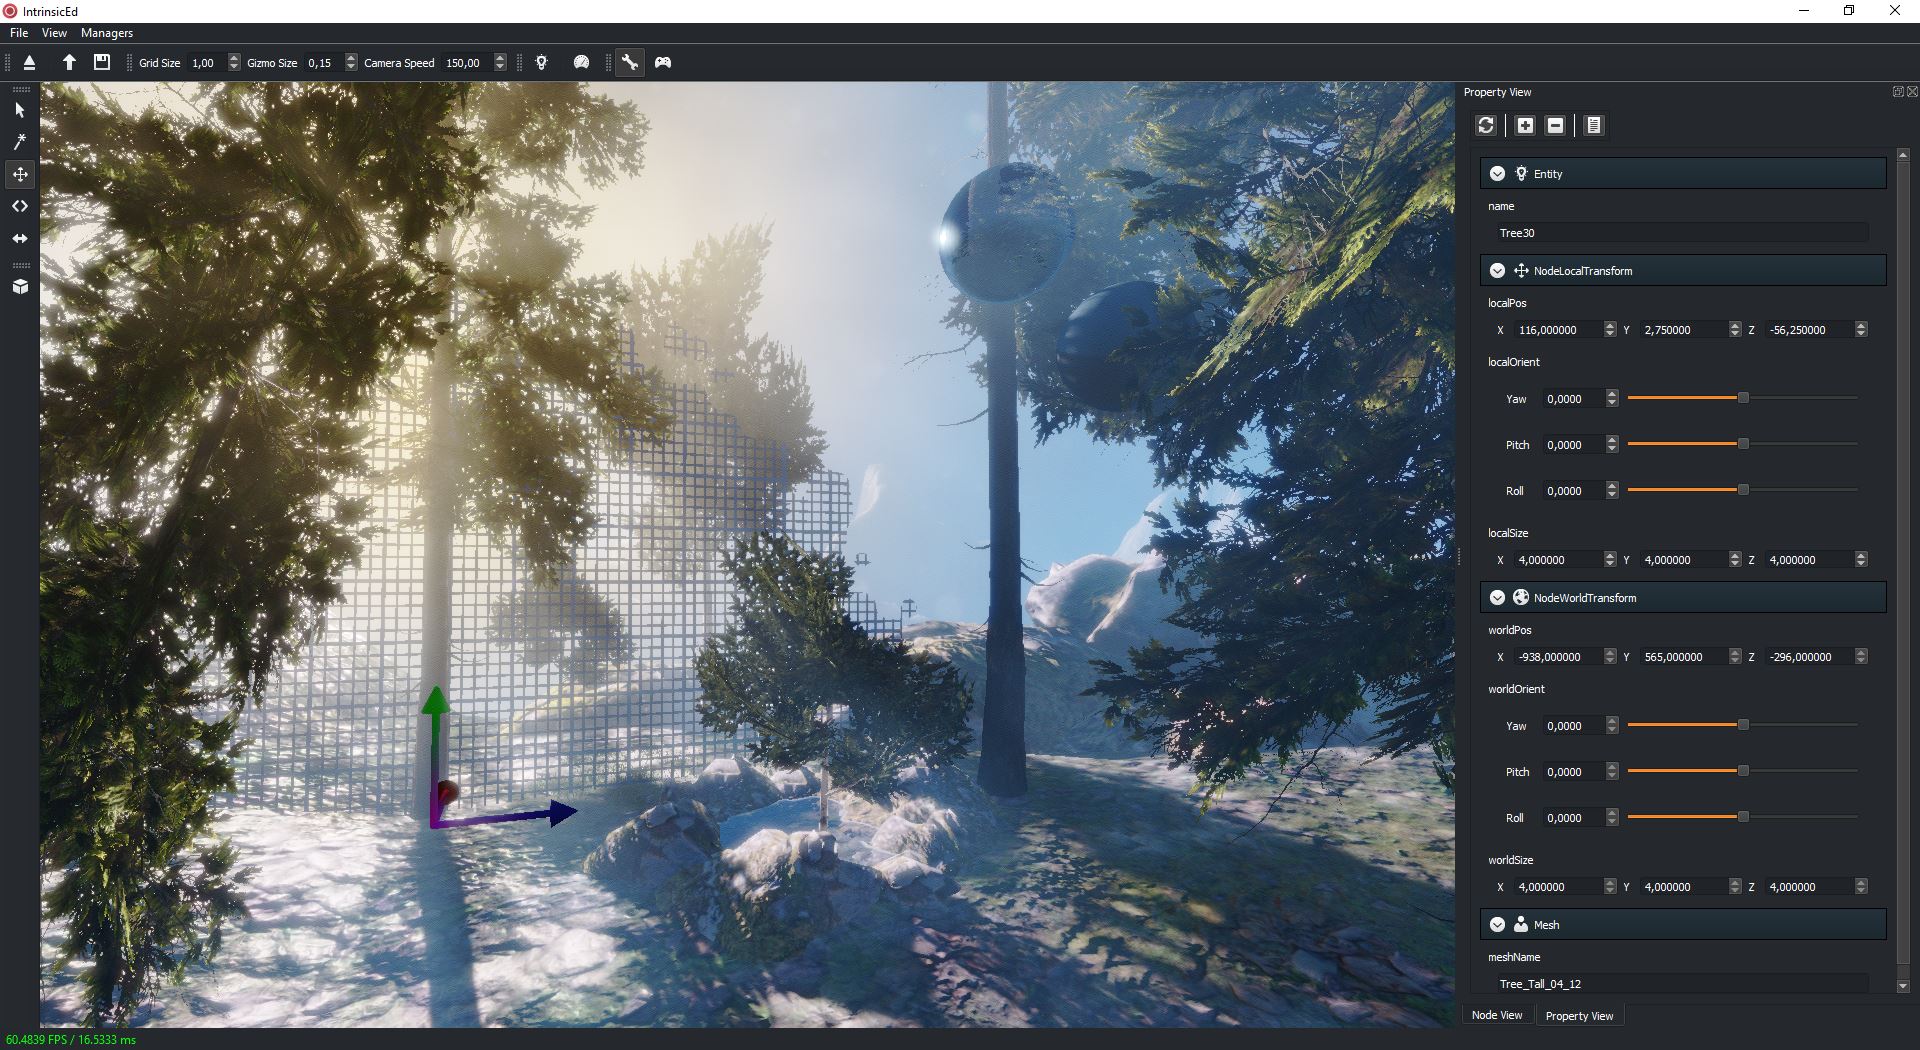This screenshot has height=1050, width=1920.
Task: Click the Gizmo Size spinner arrows
Action: tap(351, 62)
